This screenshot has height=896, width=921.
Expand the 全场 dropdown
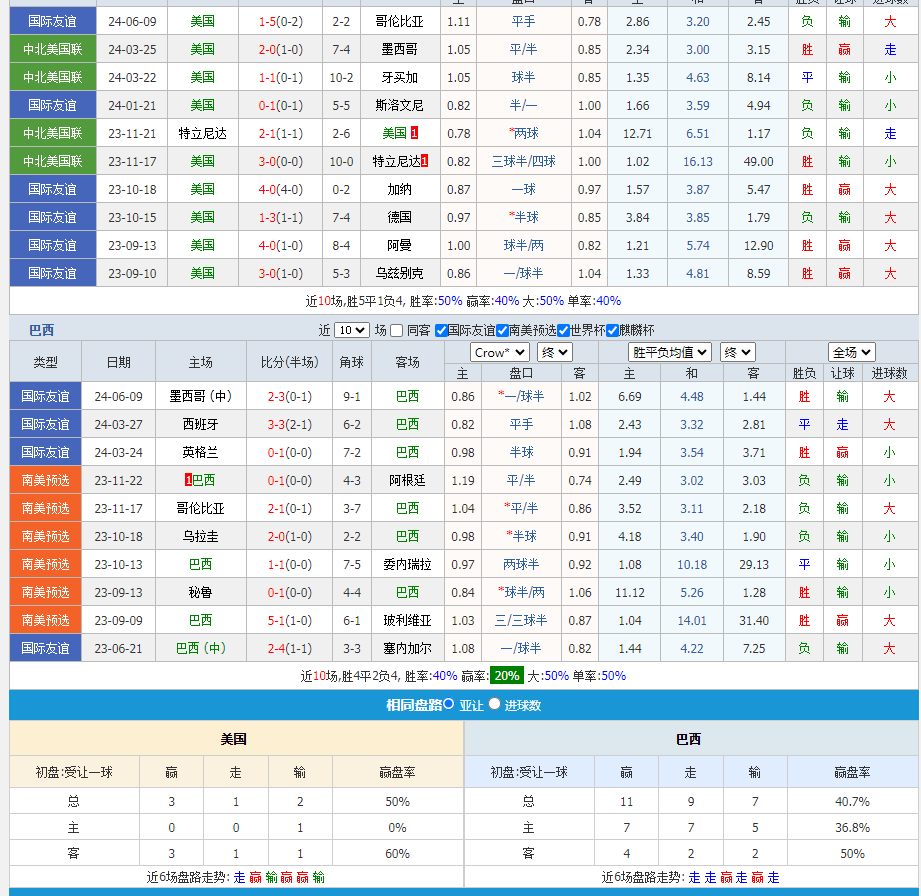[851, 352]
